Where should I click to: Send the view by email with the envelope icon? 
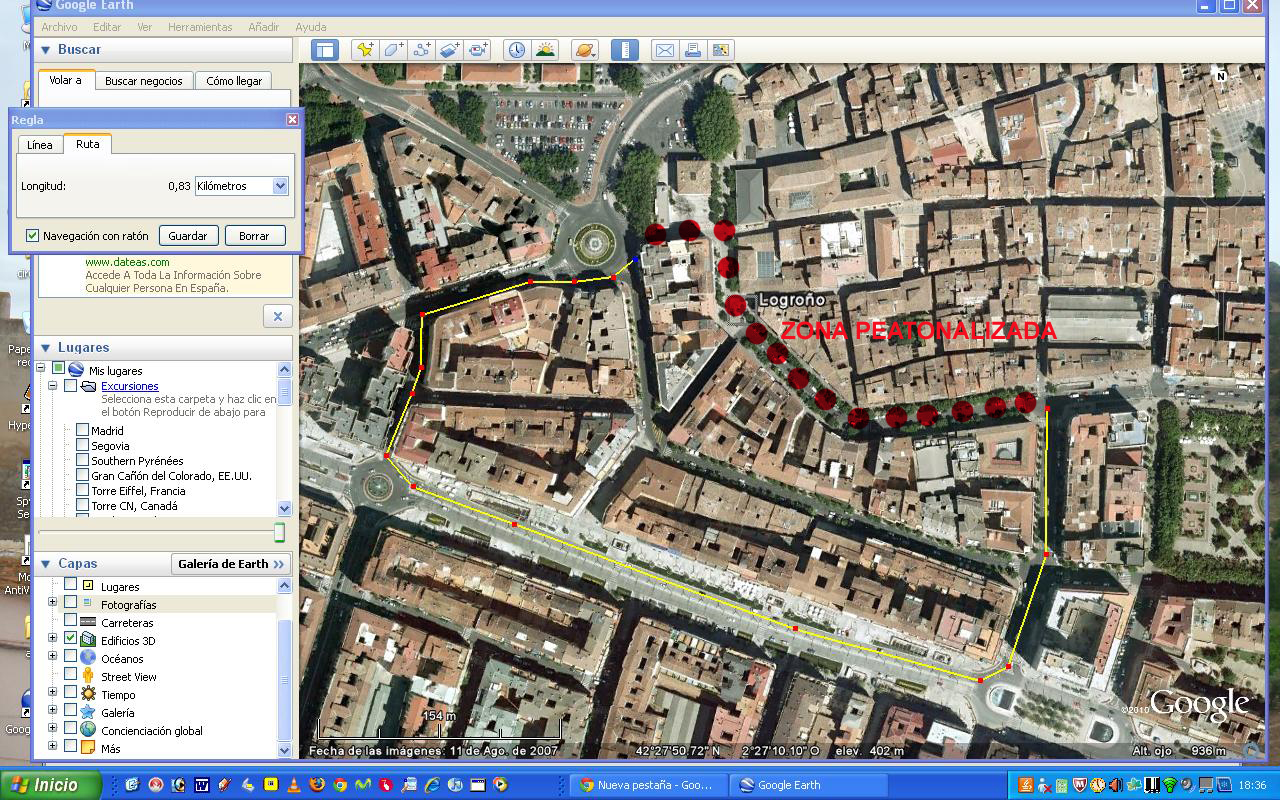pos(664,50)
